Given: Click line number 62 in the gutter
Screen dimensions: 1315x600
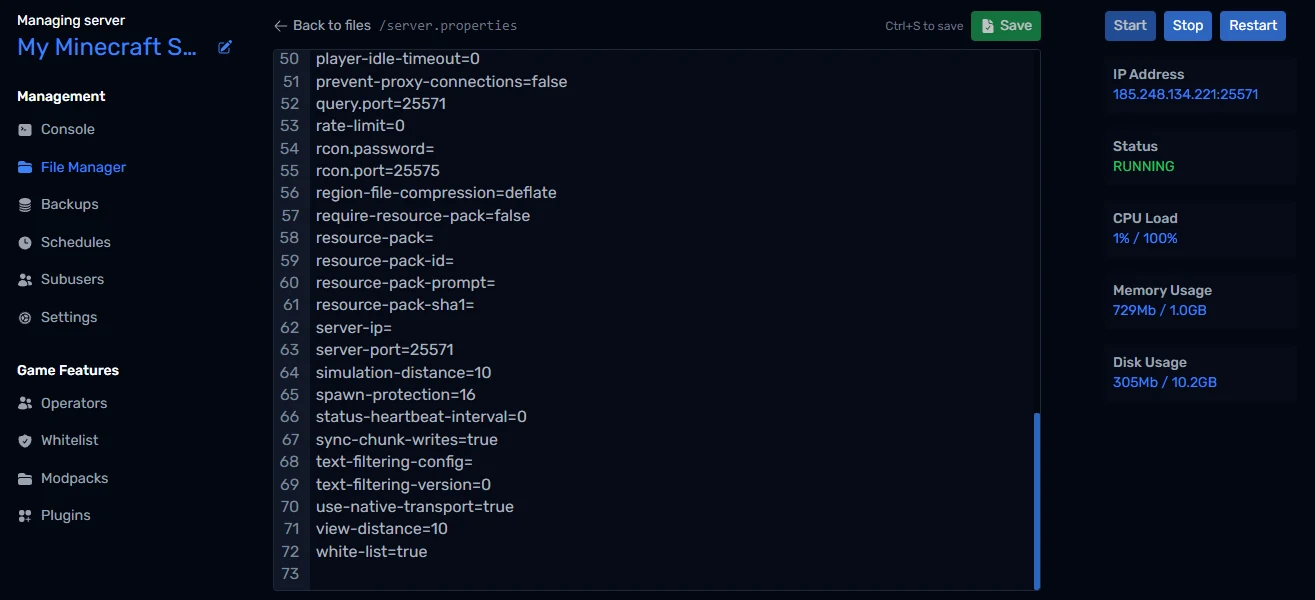Looking at the screenshot, I should tap(290, 328).
